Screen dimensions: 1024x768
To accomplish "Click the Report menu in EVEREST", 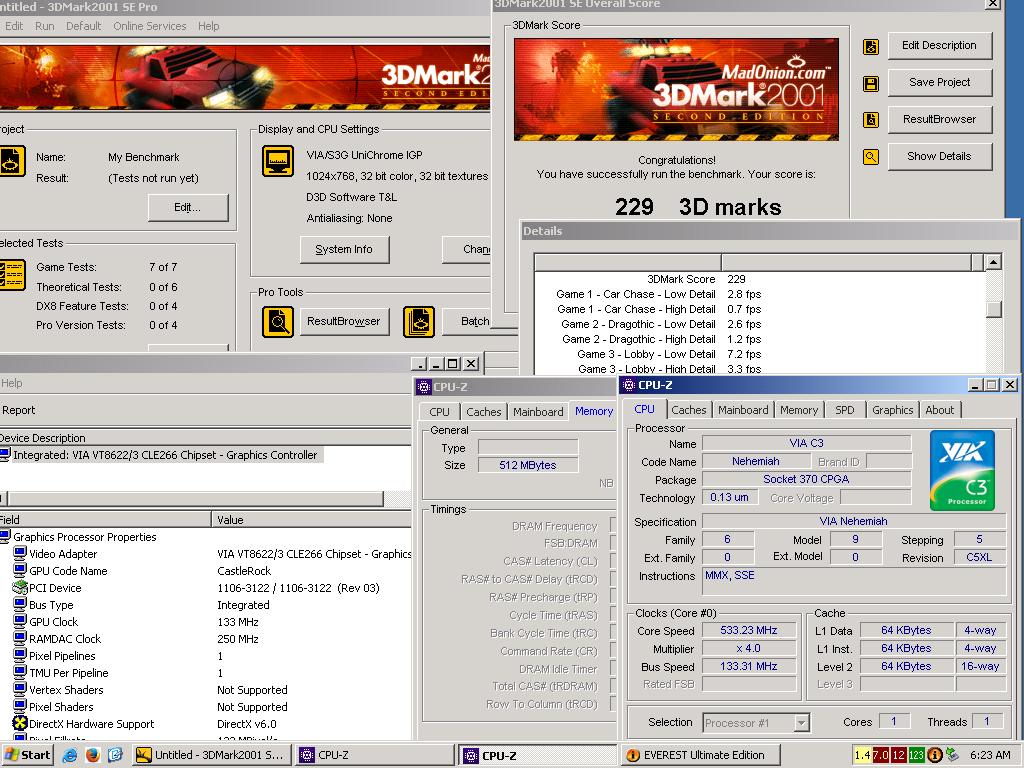I will [18, 410].
